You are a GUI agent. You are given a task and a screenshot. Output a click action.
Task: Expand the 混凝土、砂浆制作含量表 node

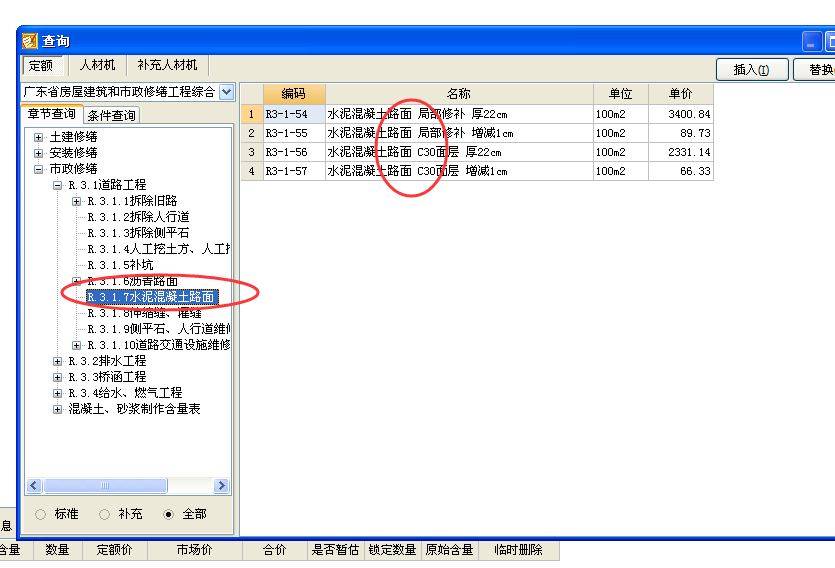click(x=58, y=409)
